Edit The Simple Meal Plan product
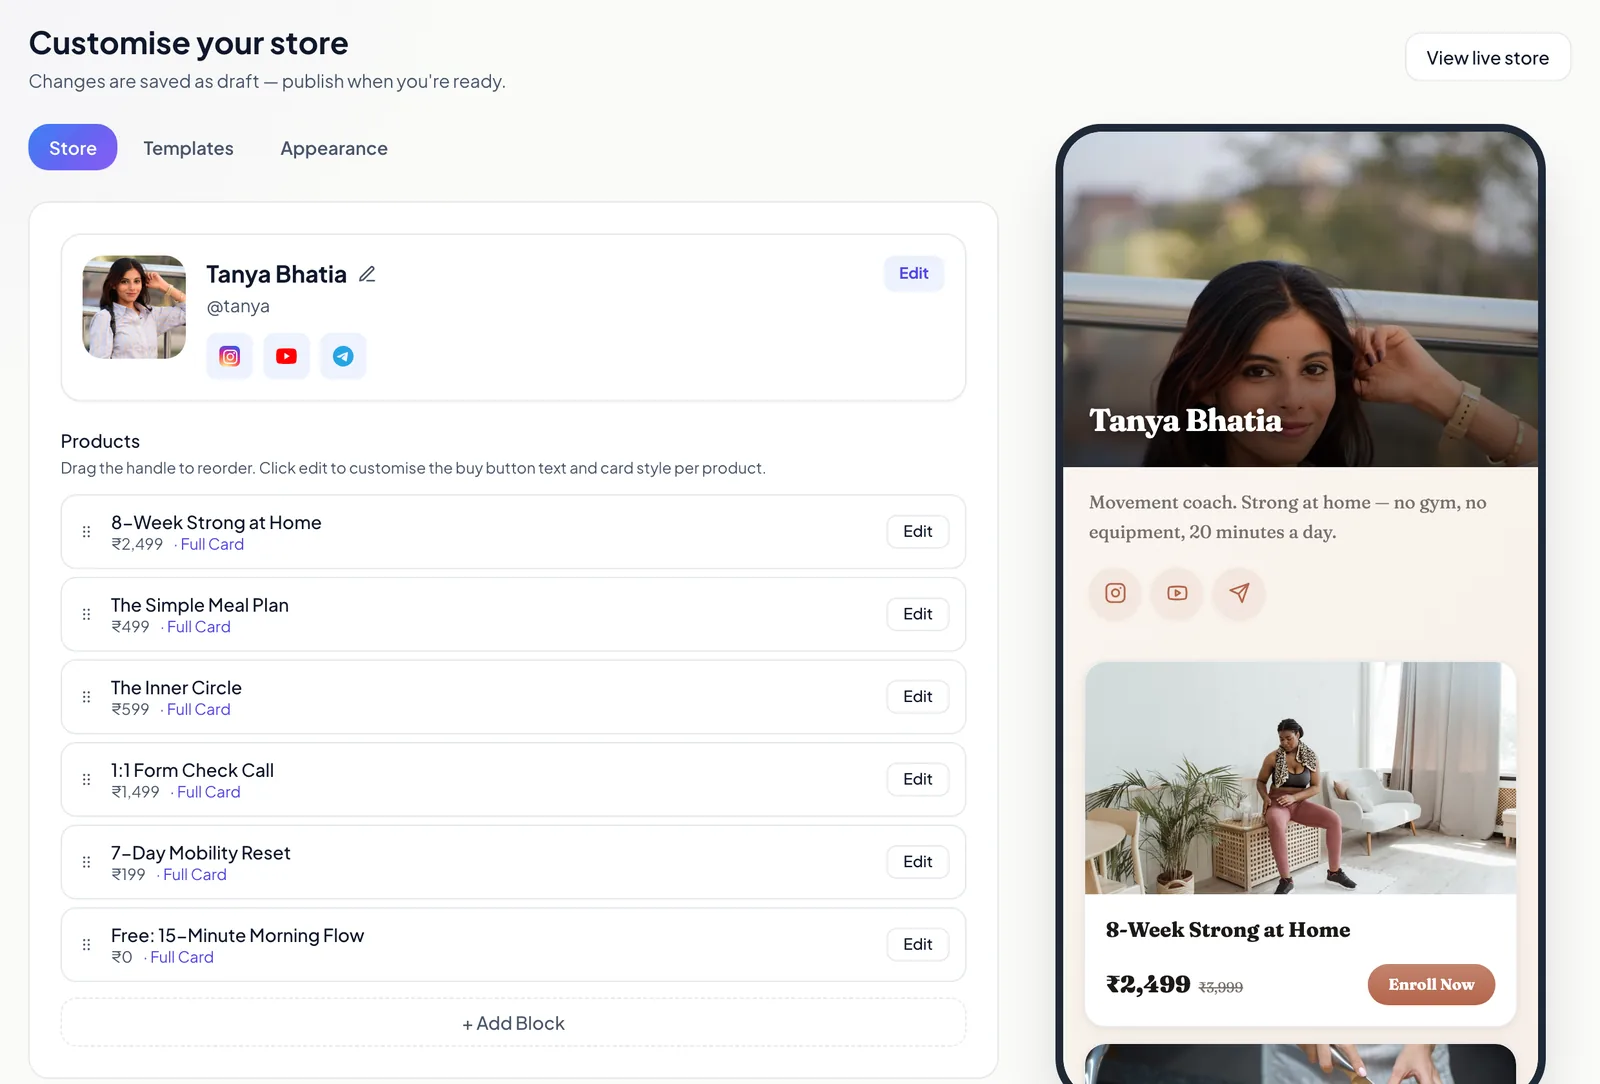 917,614
